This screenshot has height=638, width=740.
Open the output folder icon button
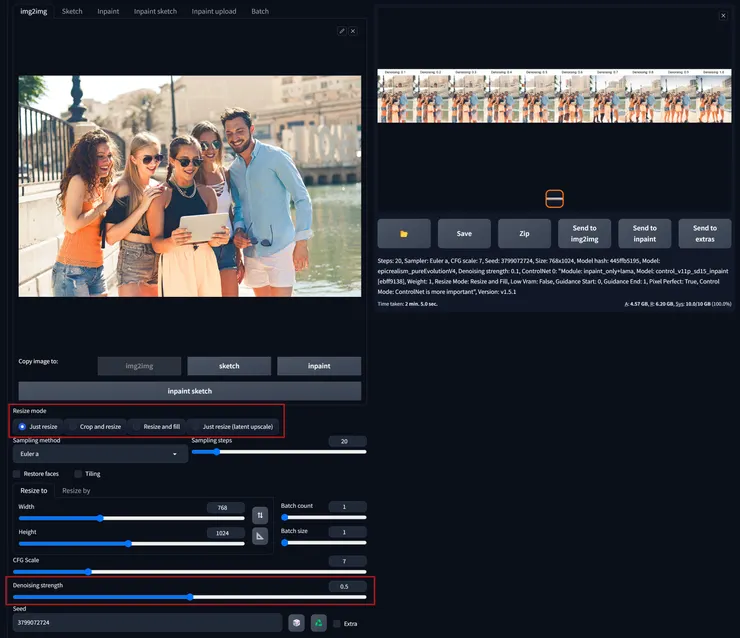tap(404, 233)
